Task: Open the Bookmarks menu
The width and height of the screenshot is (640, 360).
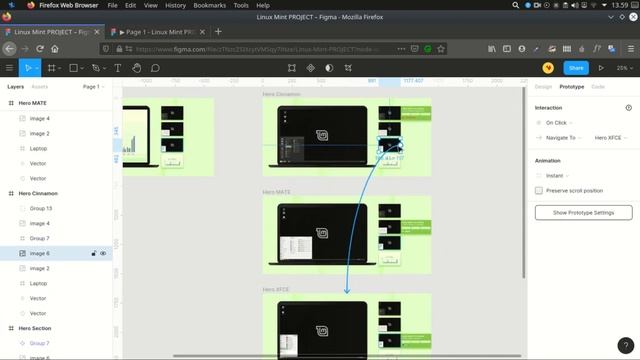Action: 210,5
